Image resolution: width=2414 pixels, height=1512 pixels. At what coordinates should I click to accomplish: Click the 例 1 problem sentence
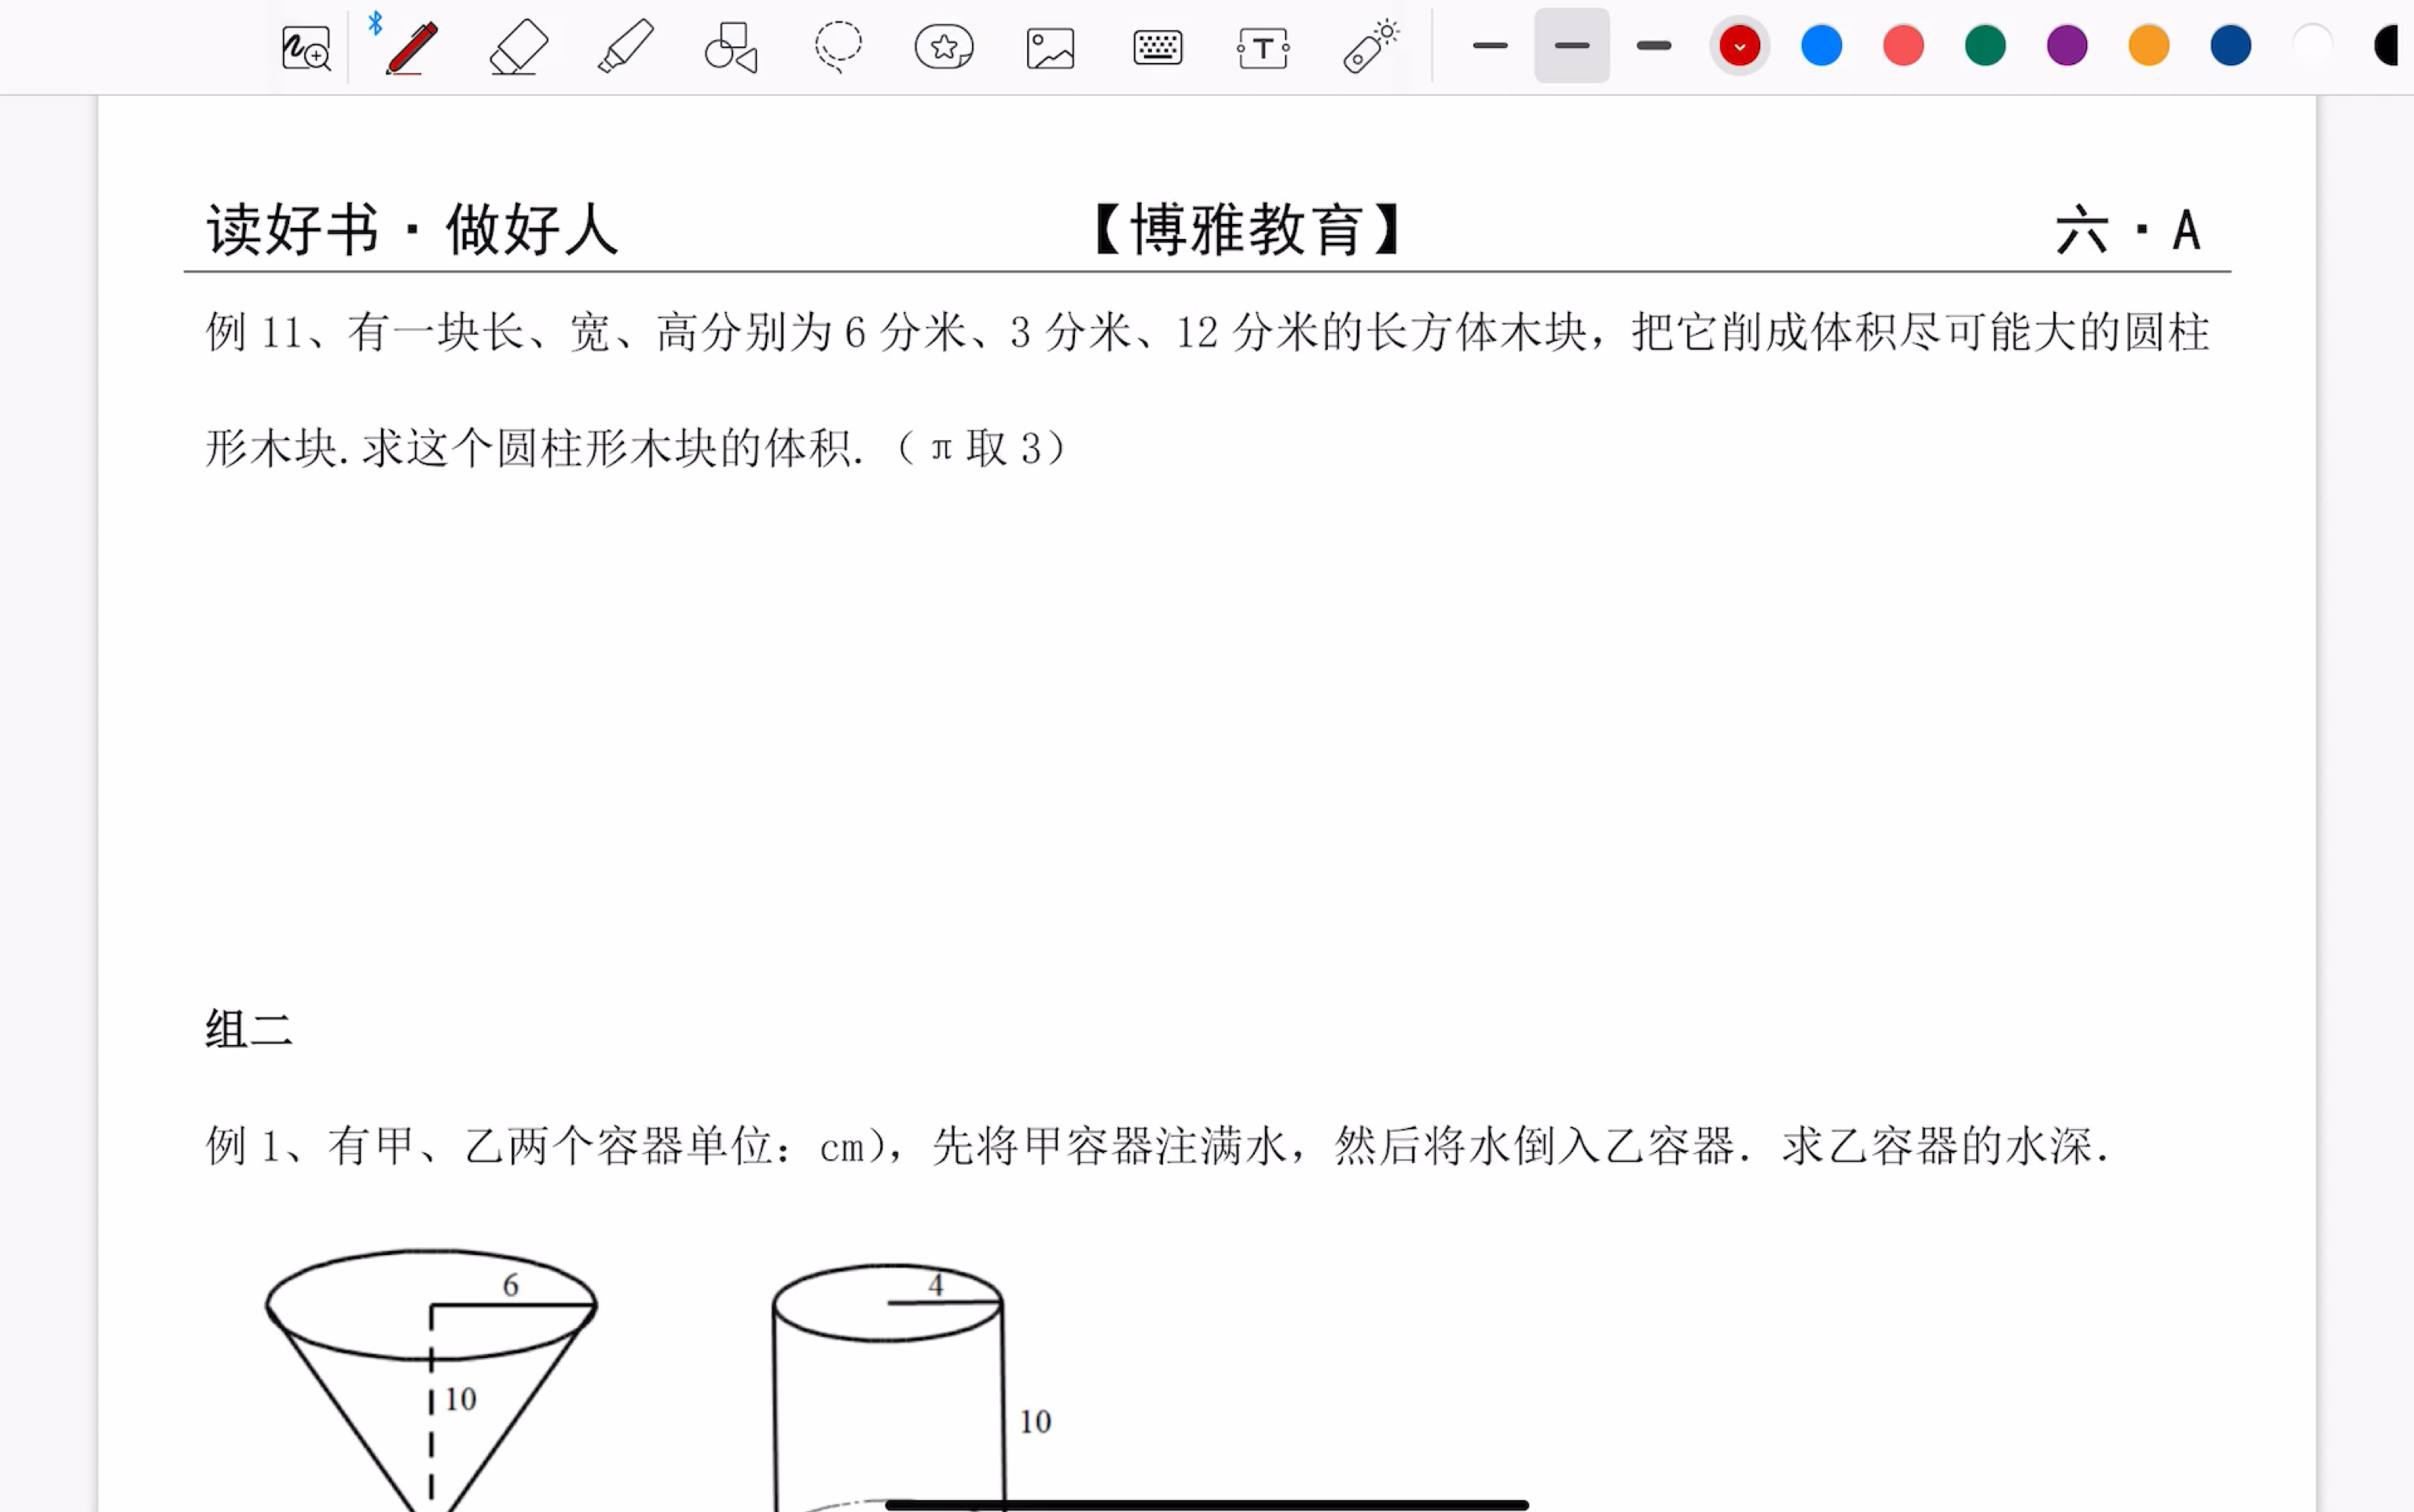click(1158, 1146)
